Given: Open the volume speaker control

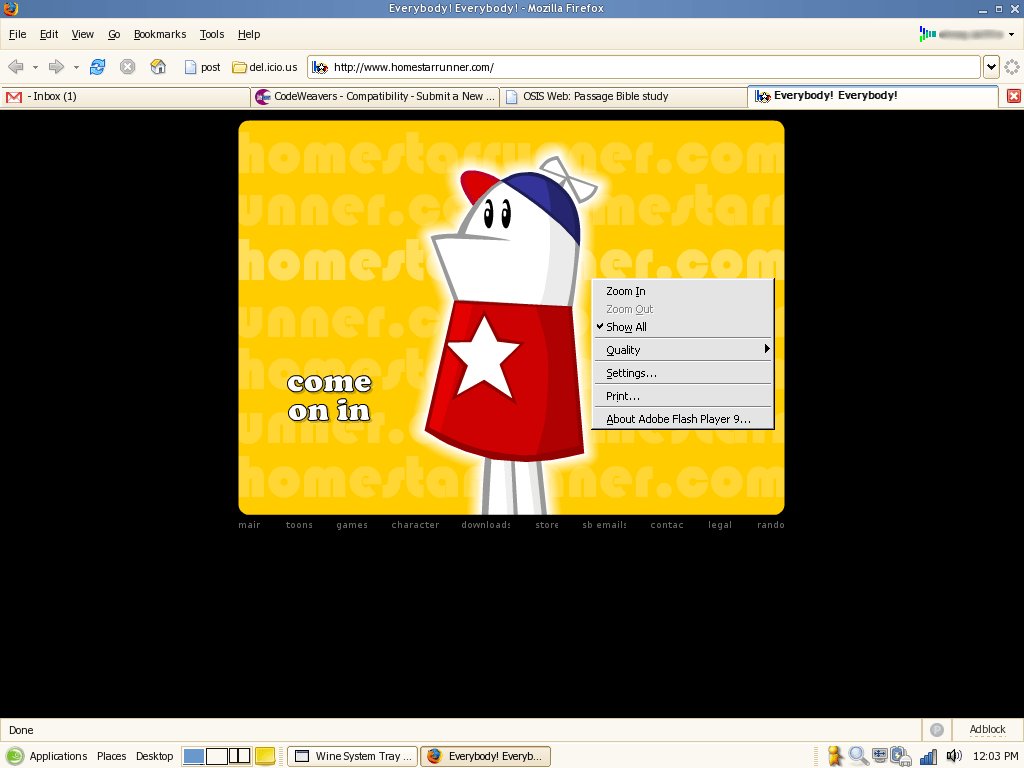Looking at the screenshot, I should pyautogui.click(x=953, y=756).
